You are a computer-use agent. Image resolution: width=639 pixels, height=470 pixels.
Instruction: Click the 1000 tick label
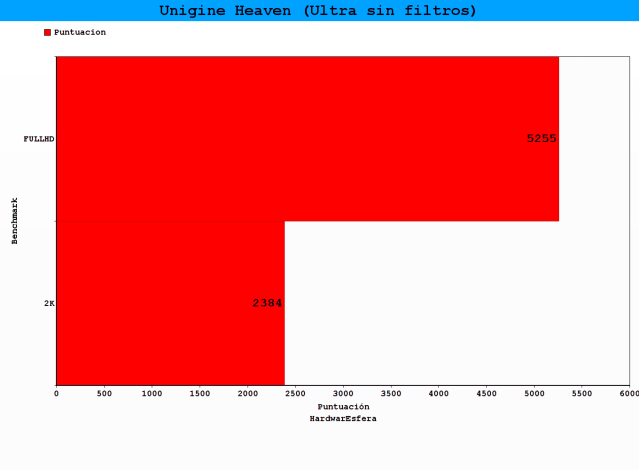coord(152,393)
